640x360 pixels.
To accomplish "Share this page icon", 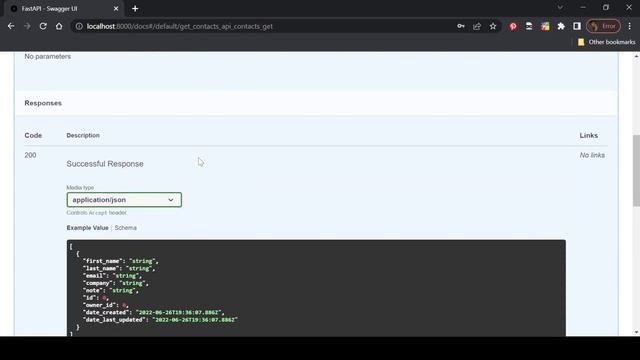I will [x=477, y=26].
